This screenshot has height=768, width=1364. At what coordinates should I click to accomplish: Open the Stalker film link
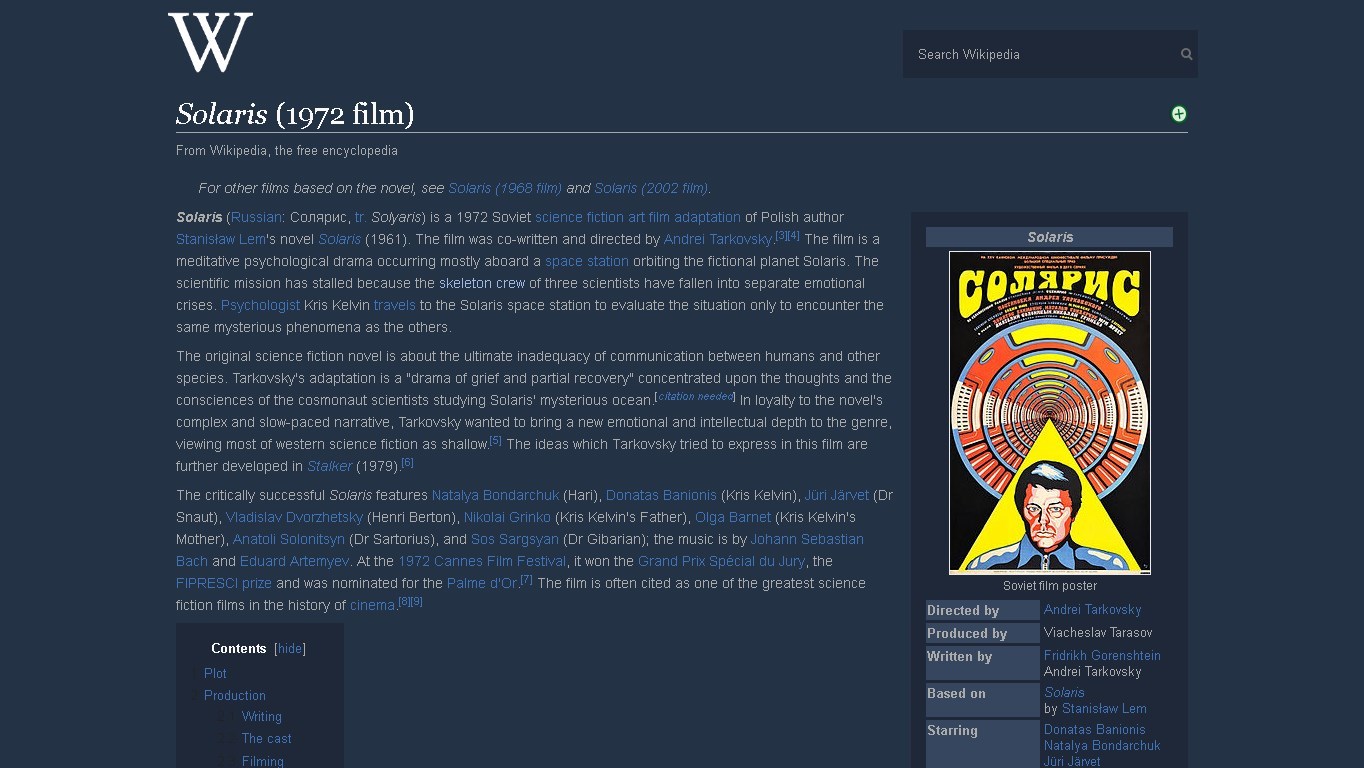coord(329,466)
